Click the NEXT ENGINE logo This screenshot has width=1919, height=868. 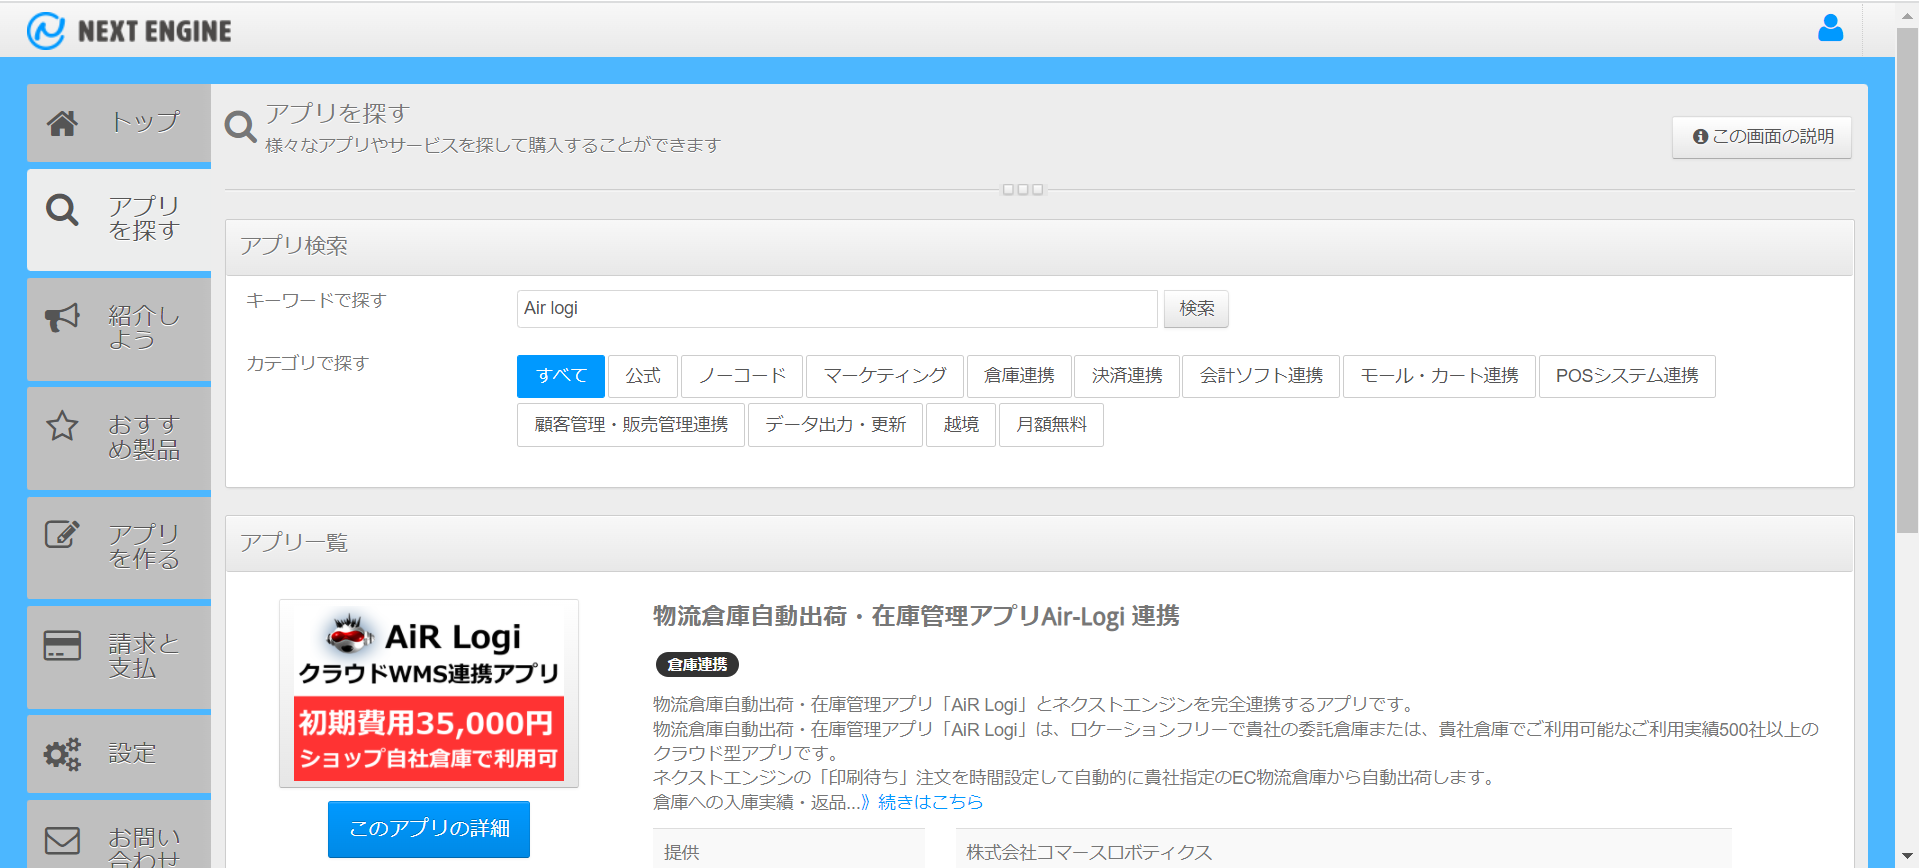[x=129, y=31]
